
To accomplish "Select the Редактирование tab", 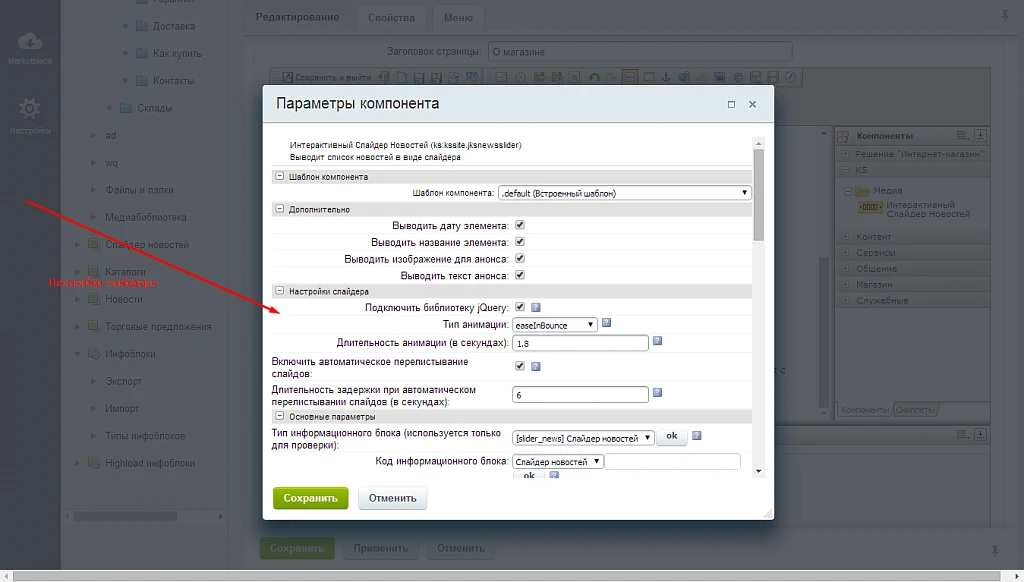I will [x=297, y=17].
